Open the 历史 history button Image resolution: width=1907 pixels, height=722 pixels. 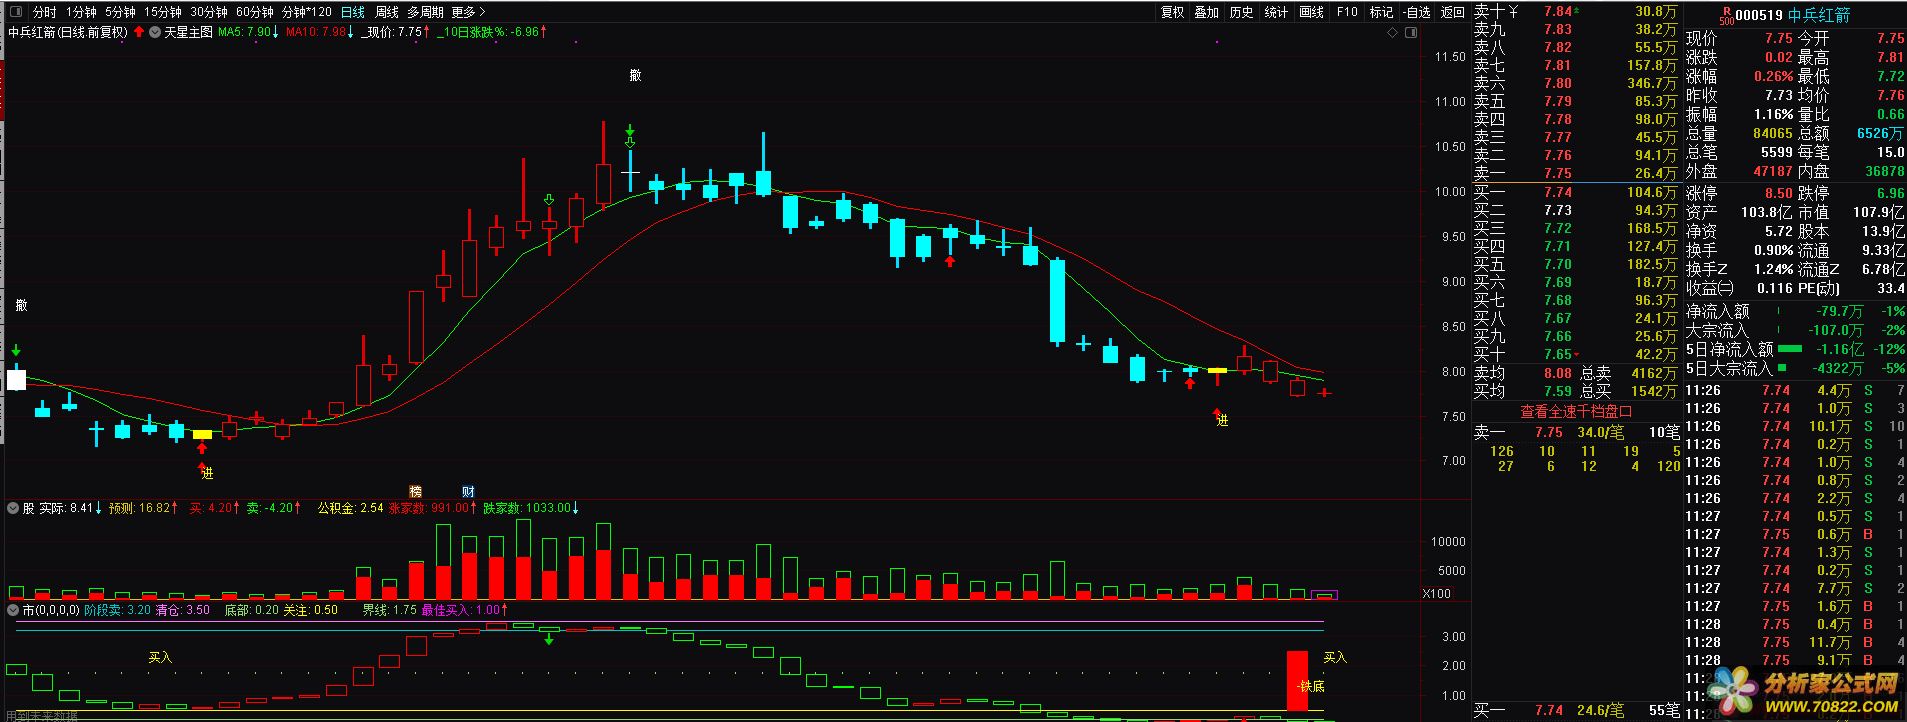coord(1241,12)
